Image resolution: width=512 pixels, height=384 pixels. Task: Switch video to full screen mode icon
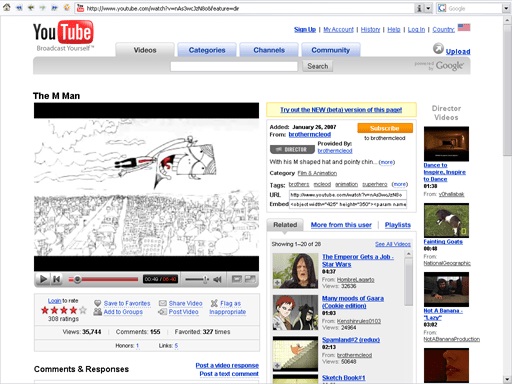(x=250, y=279)
